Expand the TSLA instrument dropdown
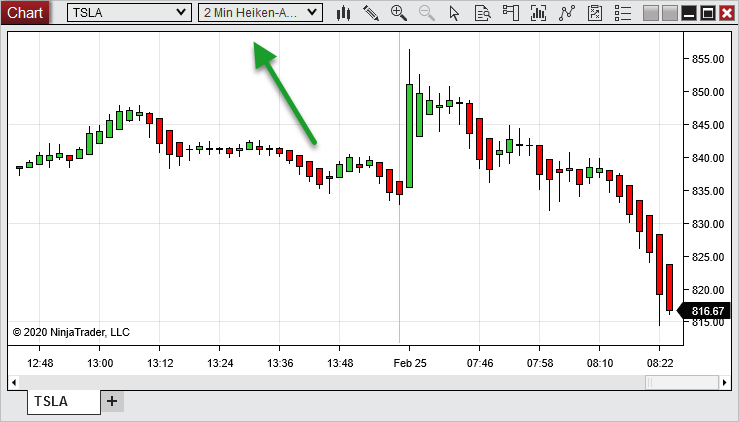Viewport: 739px width, 422px height. (180, 13)
